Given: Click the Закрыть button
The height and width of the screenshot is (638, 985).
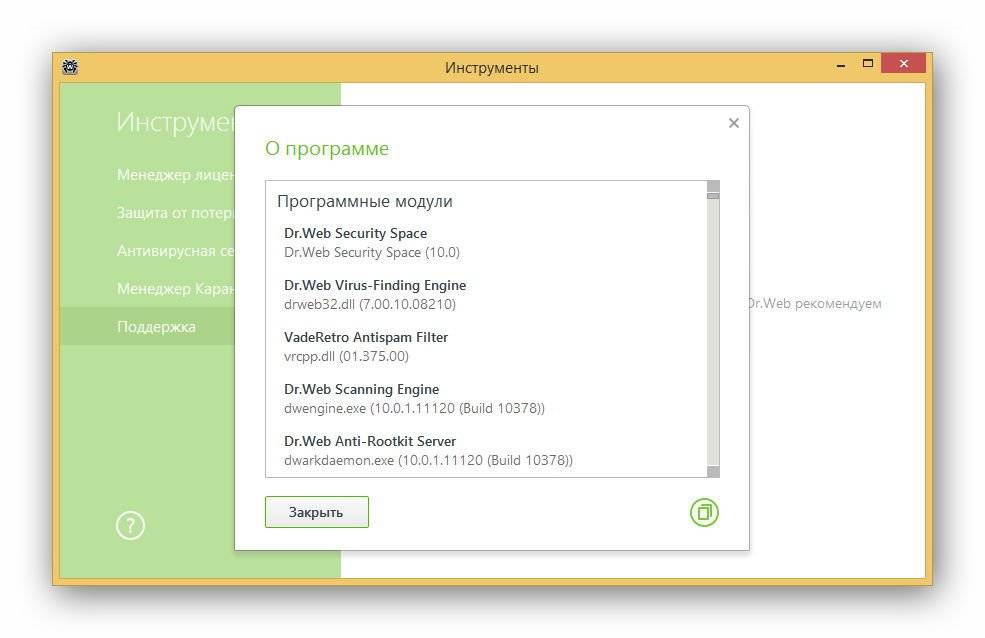Looking at the screenshot, I should pos(317,512).
